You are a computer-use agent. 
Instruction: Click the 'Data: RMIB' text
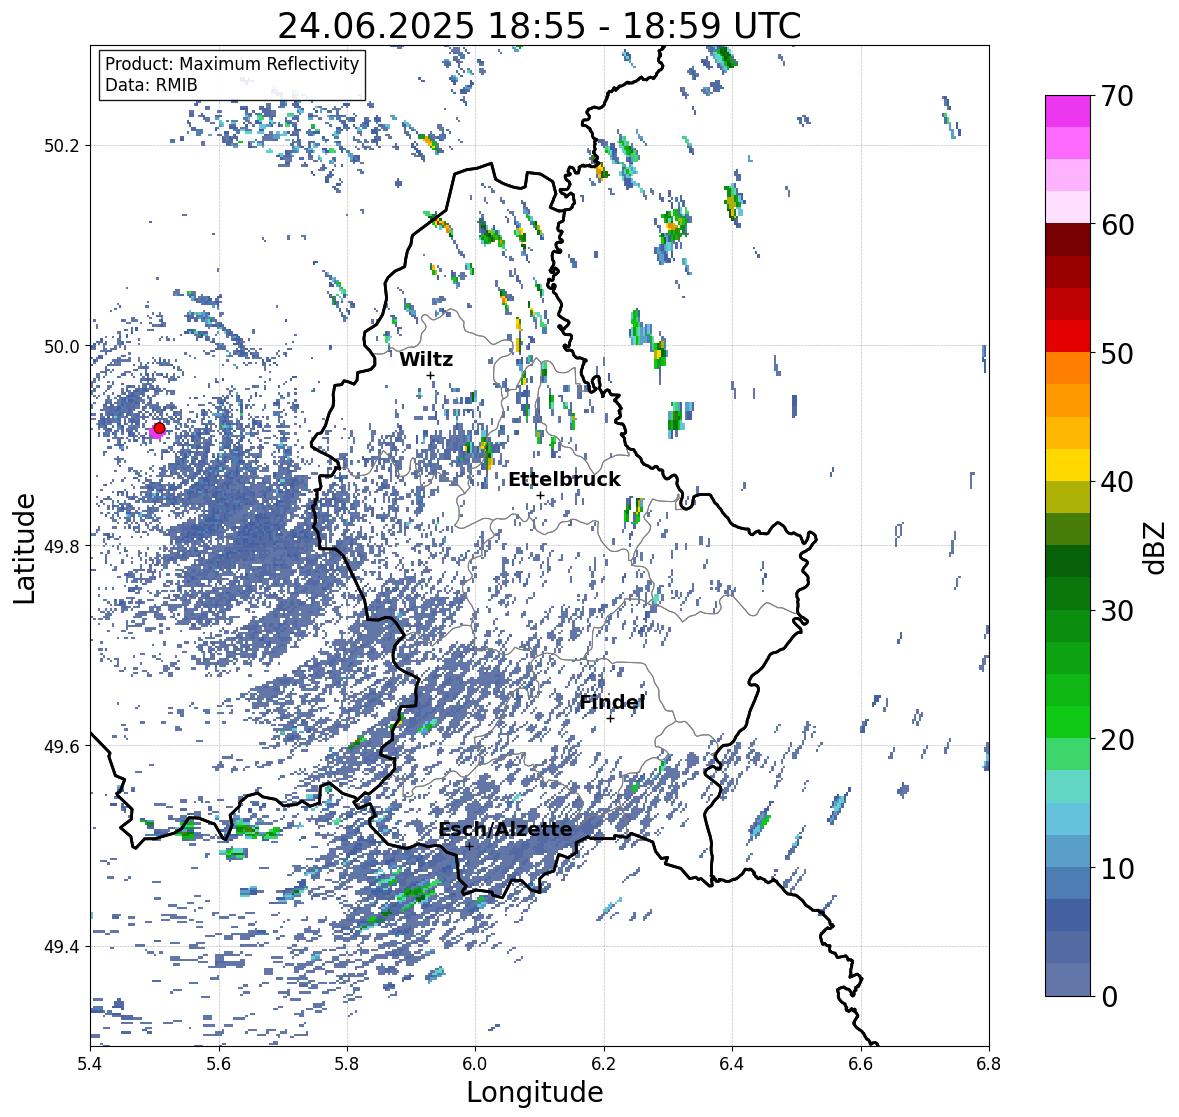151,85
